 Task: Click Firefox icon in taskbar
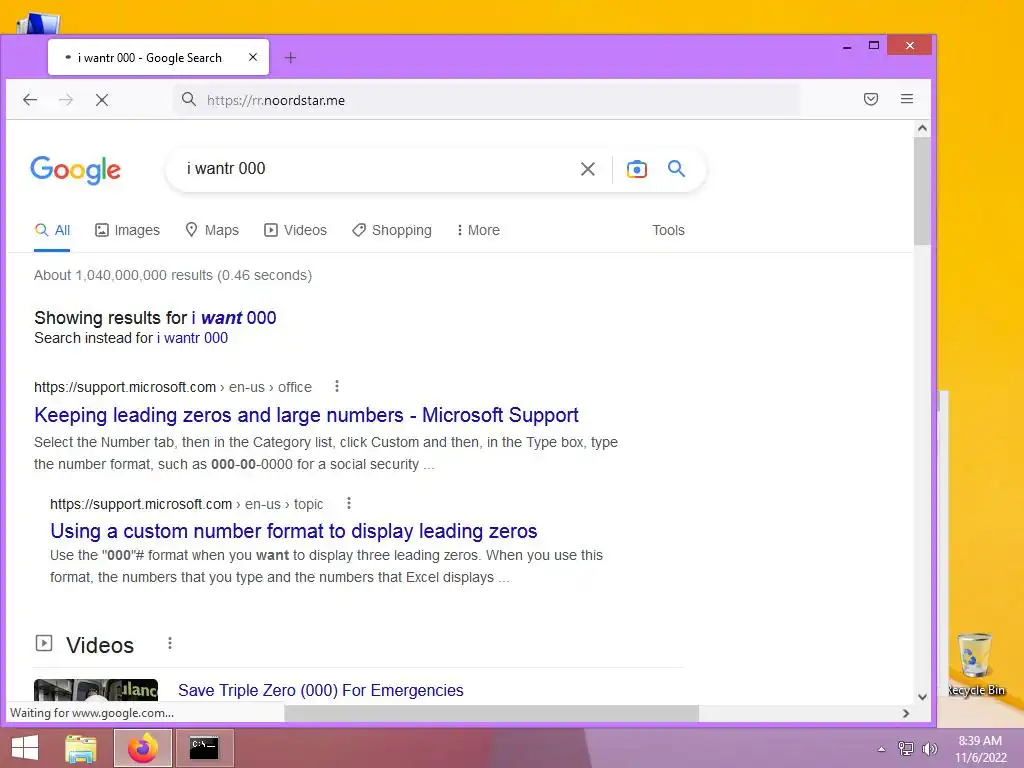143,748
